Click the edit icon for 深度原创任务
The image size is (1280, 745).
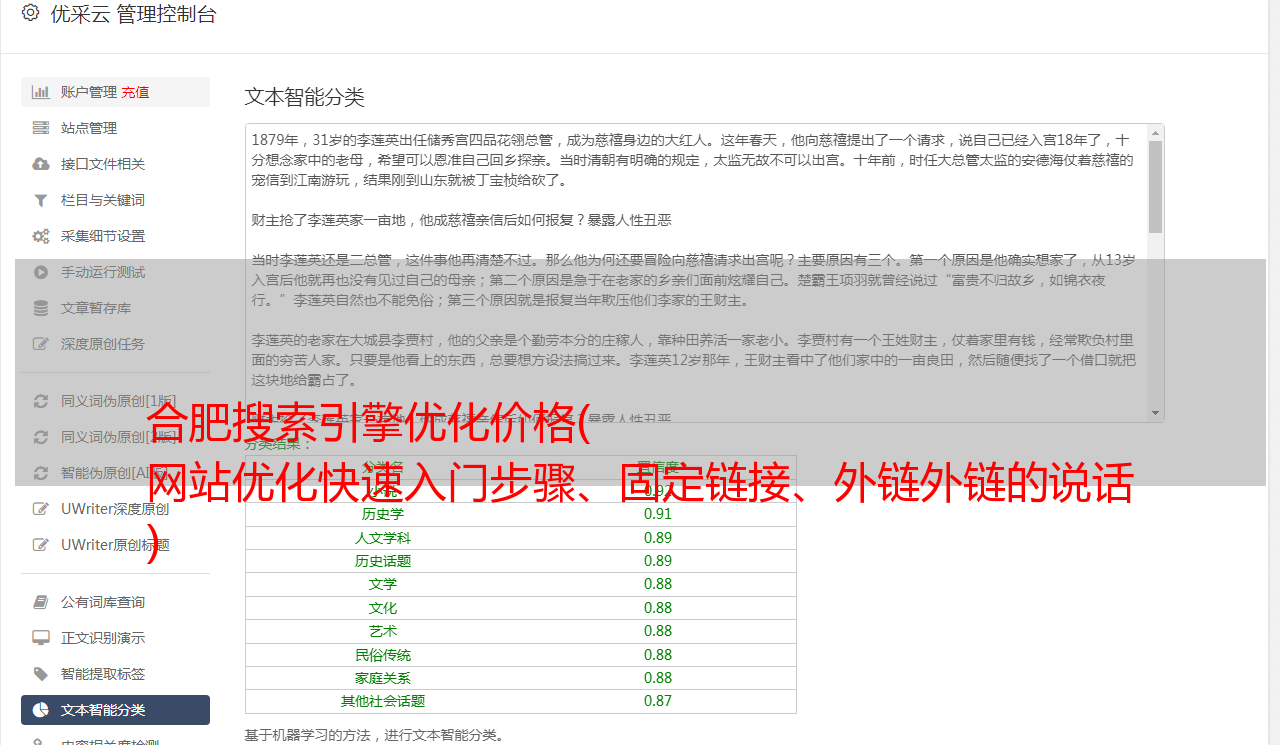[41, 344]
